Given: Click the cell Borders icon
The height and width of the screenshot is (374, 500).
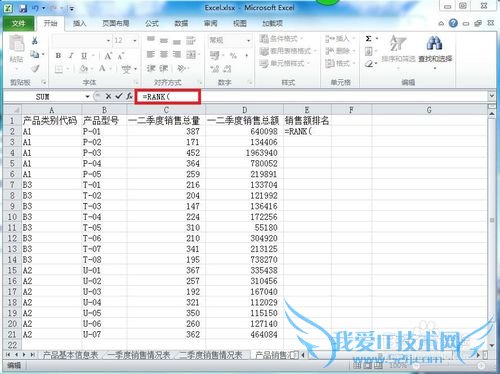Looking at the screenshot, I should 59,69.
